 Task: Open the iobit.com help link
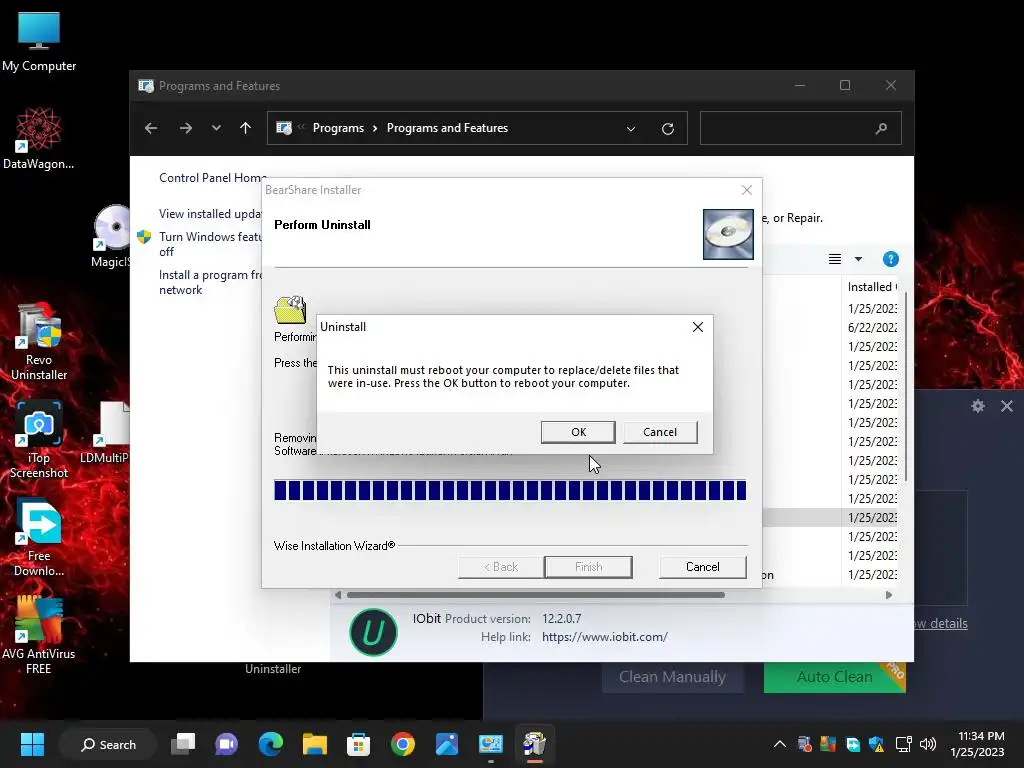(605, 637)
